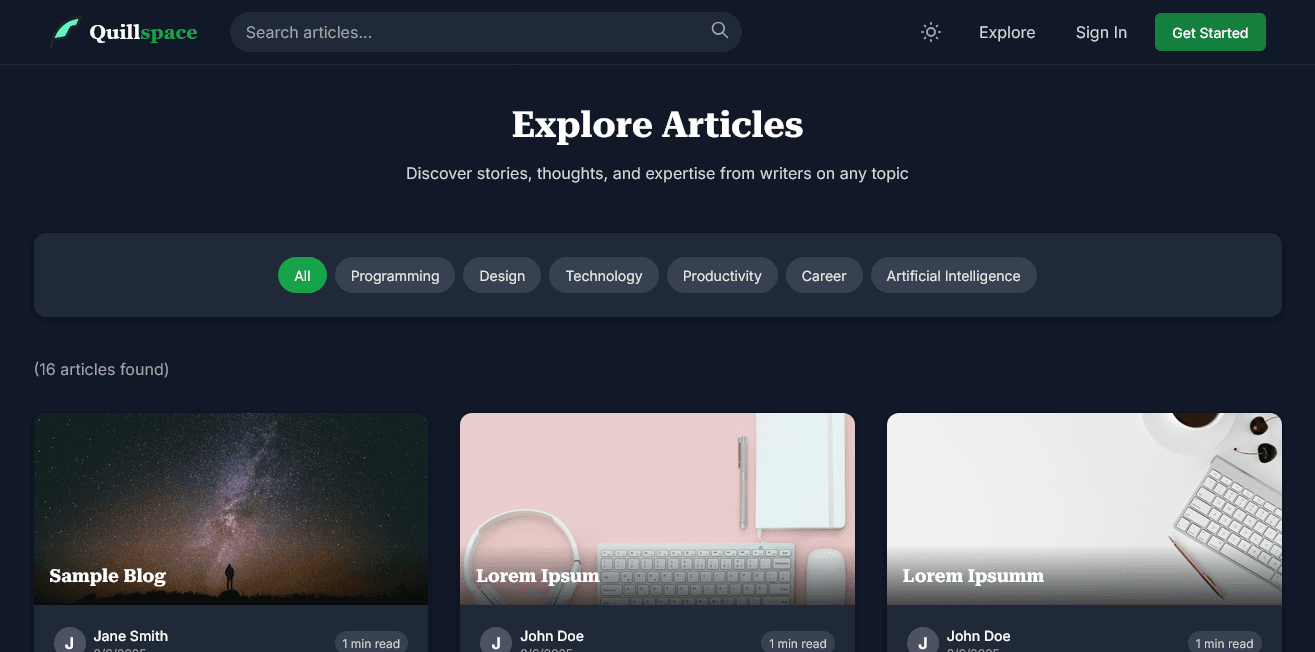Image resolution: width=1315 pixels, height=652 pixels.
Task: Click the Quillspace site name
Action: click(143, 33)
